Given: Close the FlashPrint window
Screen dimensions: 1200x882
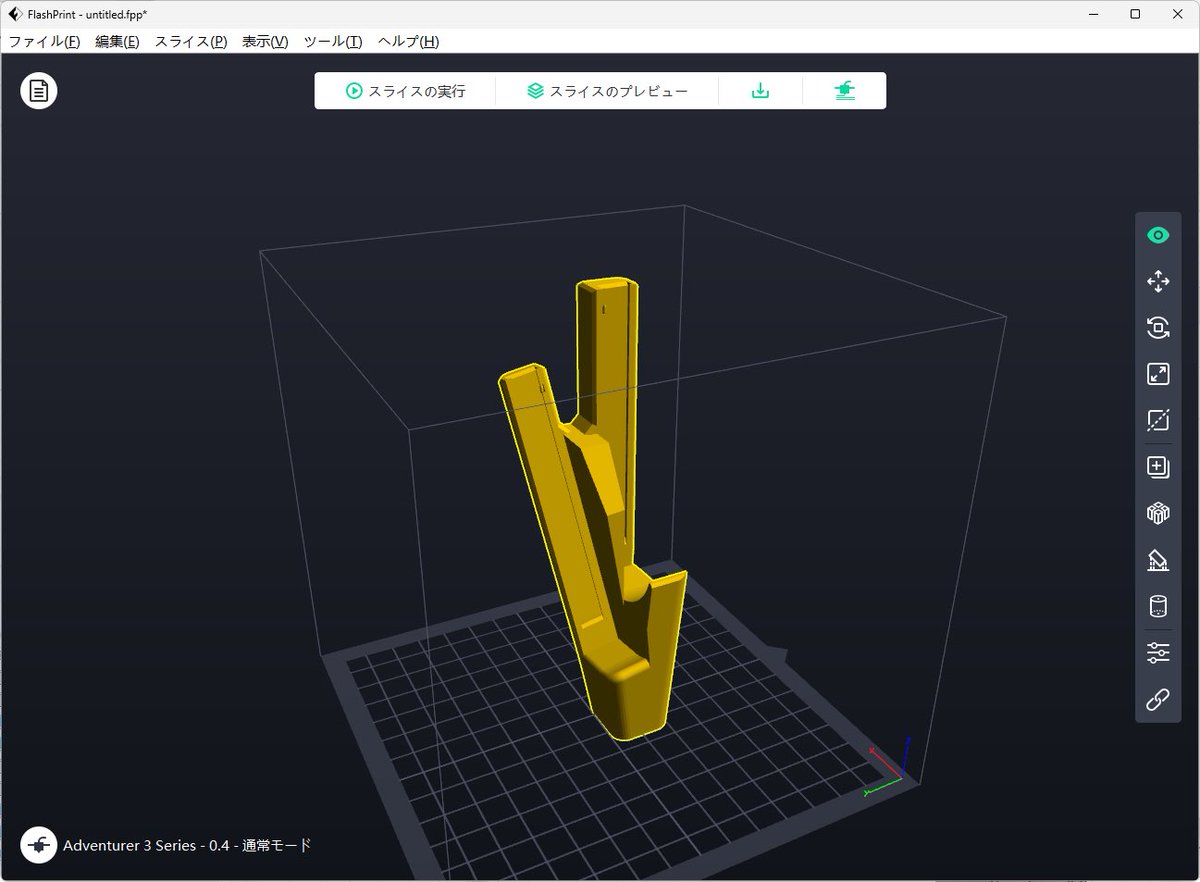Looking at the screenshot, I should 1178,14.
